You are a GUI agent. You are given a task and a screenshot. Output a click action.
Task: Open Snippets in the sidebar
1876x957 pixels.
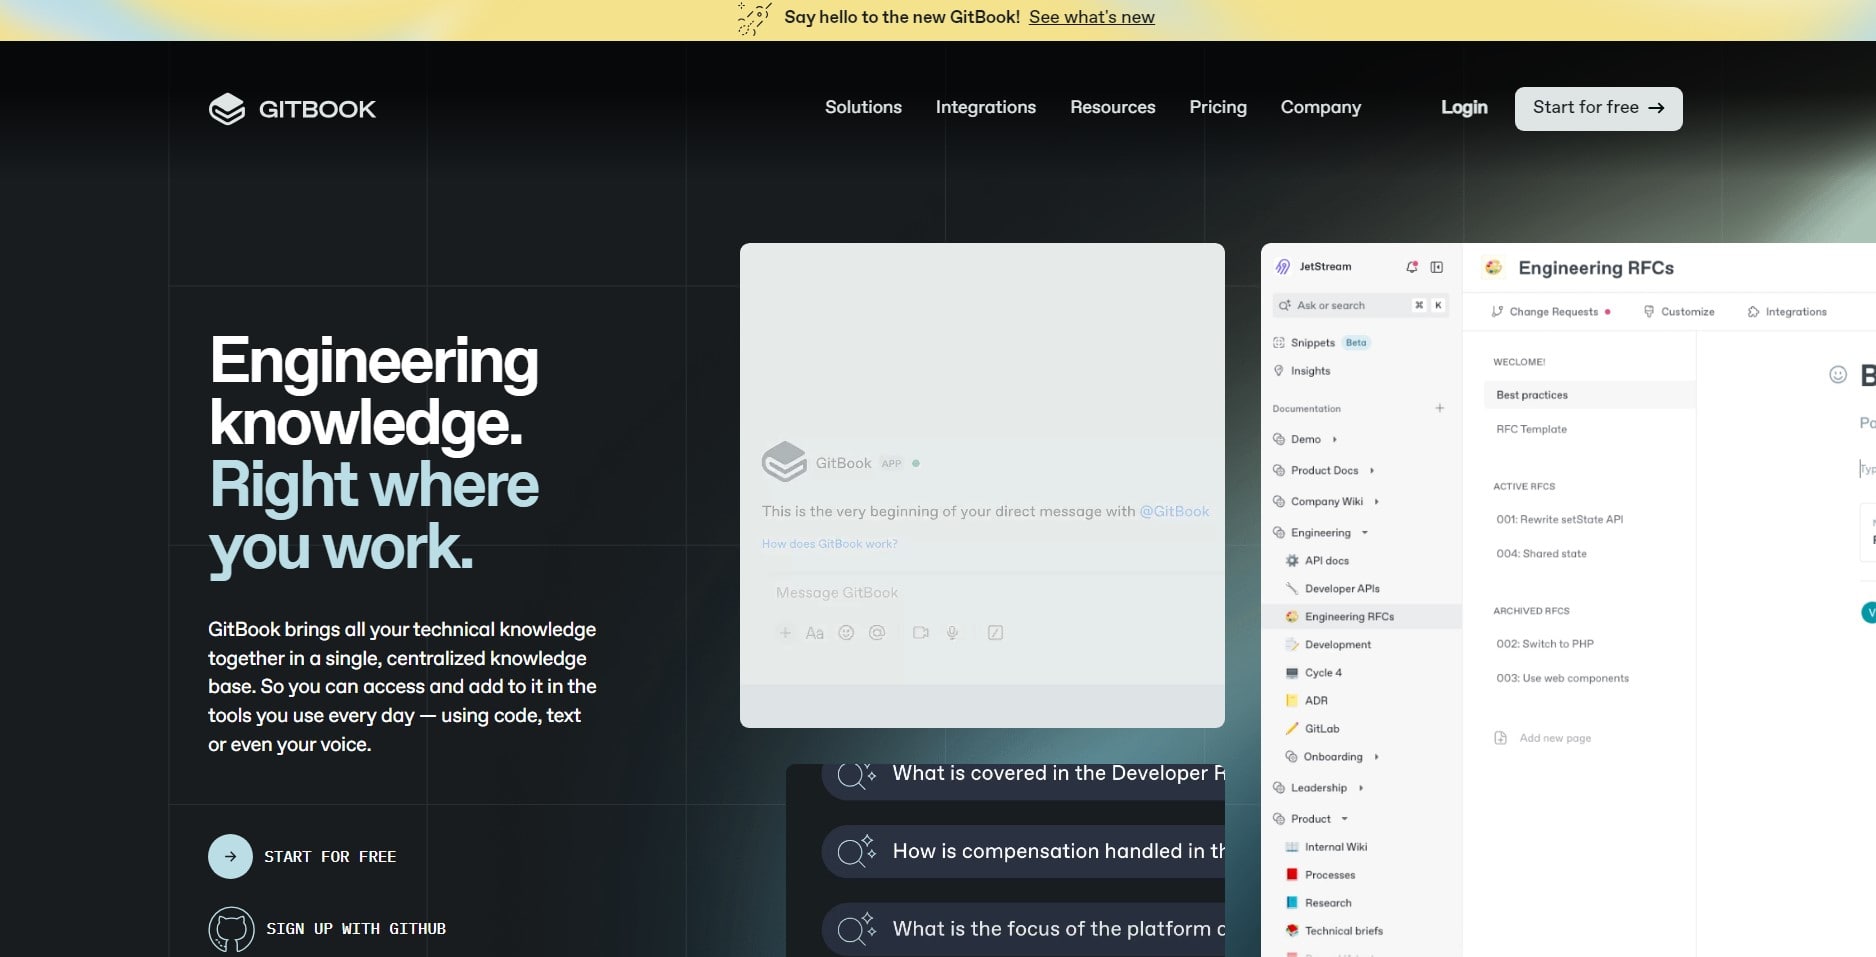1312,343
